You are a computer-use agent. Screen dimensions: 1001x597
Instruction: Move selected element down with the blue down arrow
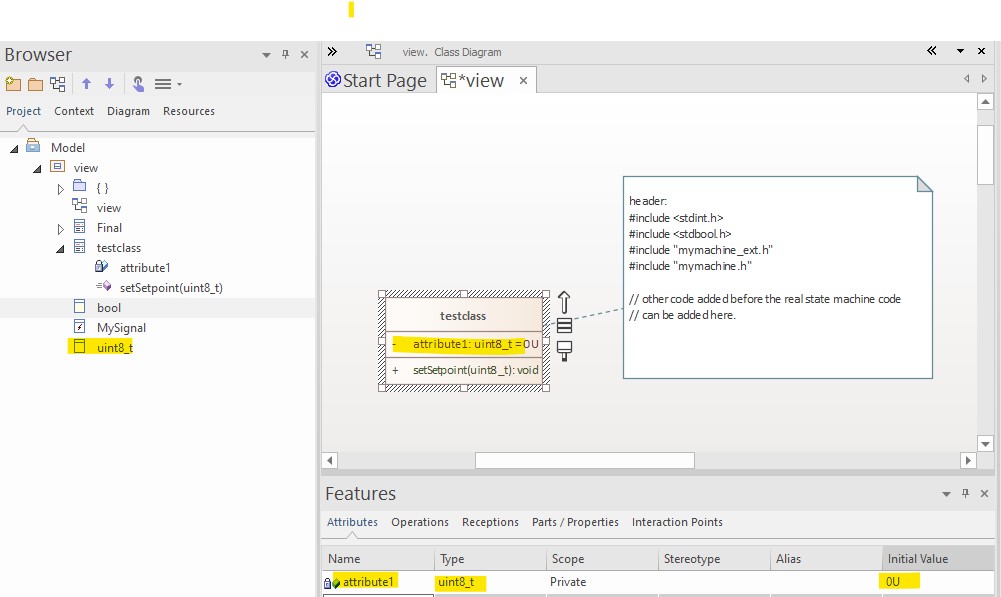click(109, 84)
